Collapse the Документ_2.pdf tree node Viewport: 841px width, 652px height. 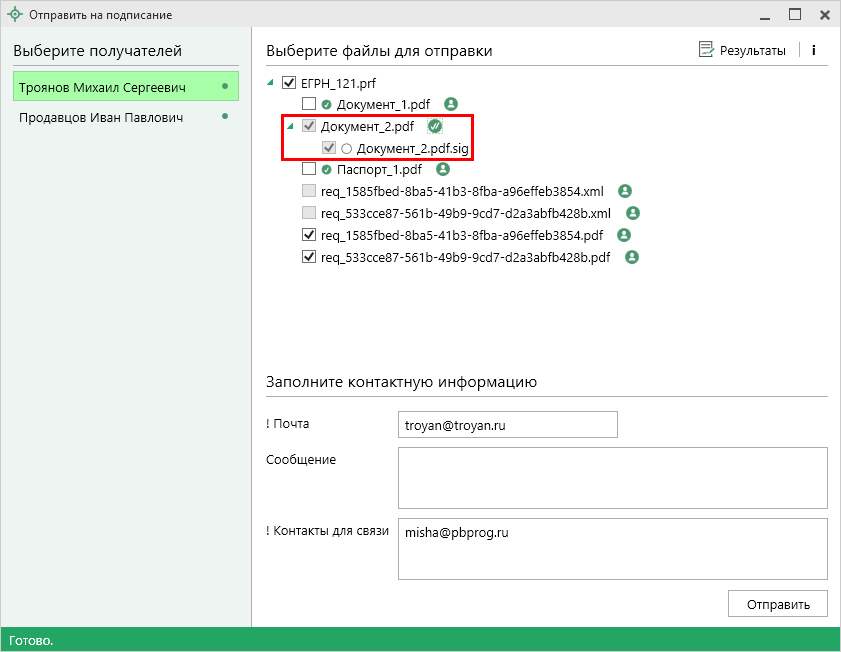click(x=290, y=126)
